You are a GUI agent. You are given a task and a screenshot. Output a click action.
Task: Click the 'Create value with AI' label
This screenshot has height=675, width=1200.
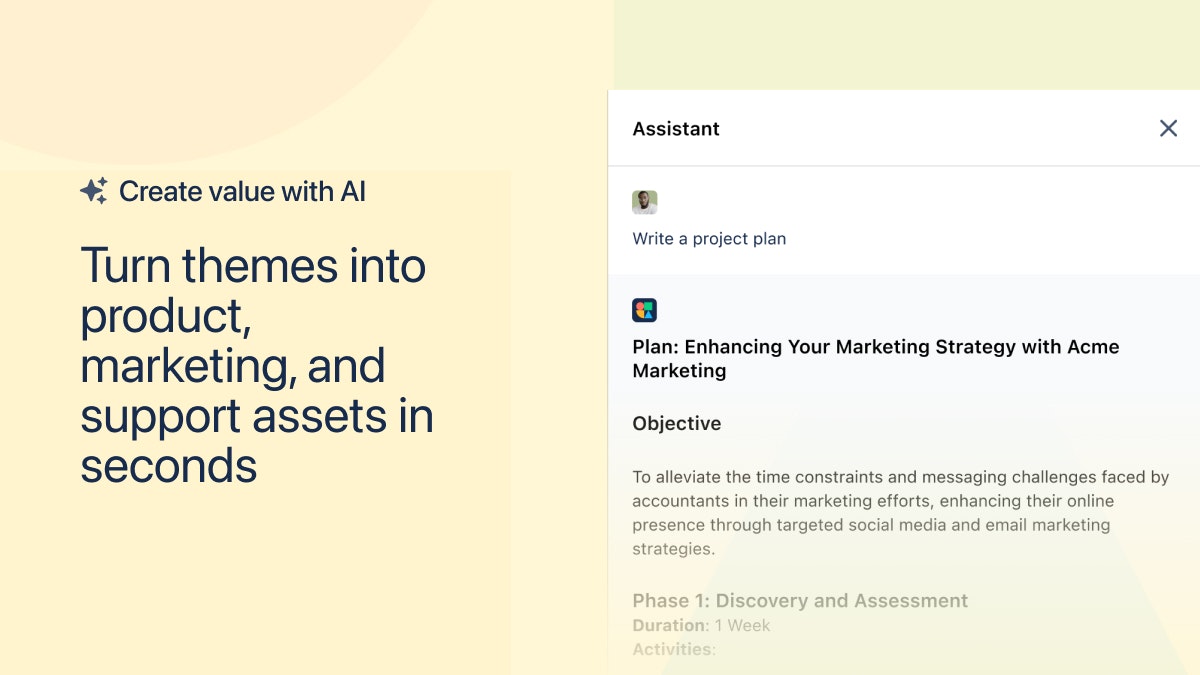(242, 191)
